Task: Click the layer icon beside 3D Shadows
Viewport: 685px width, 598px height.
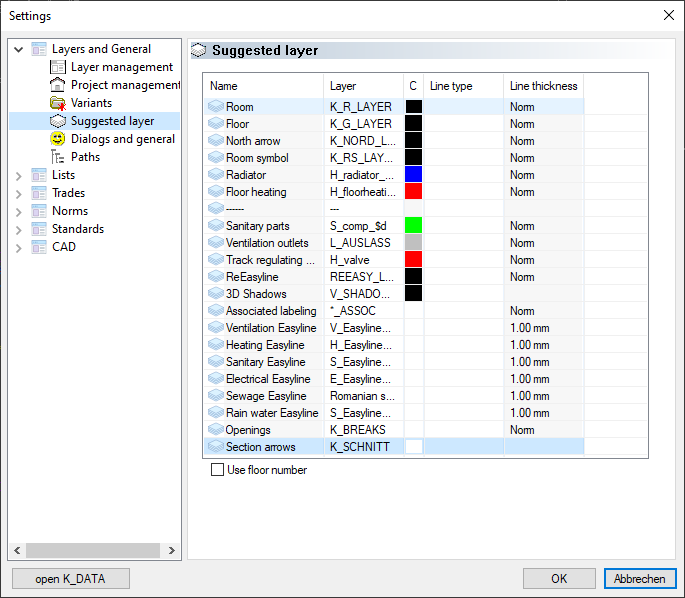Action: click(x=216, y=294)
